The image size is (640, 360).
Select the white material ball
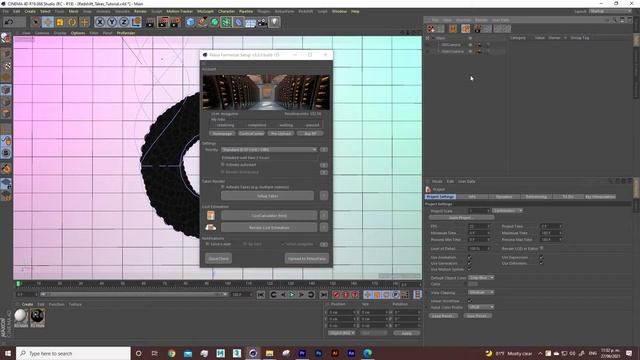[x=21, y=316]
